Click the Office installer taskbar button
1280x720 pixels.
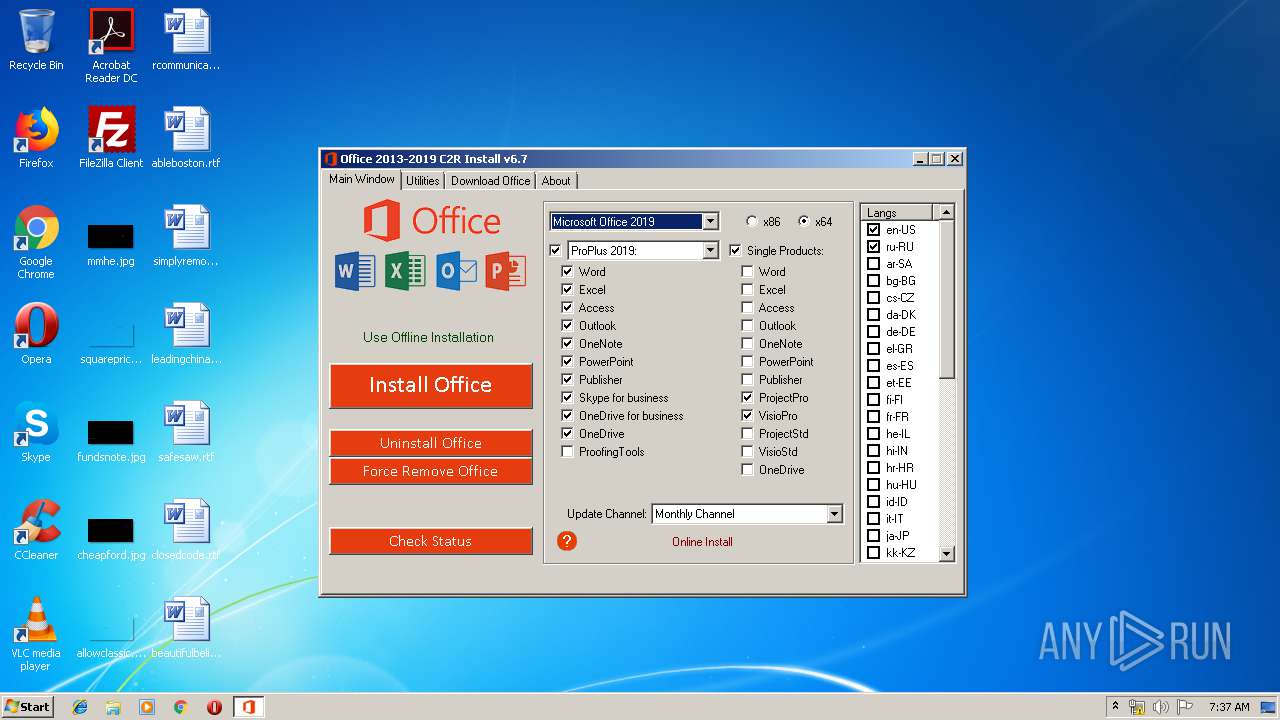(x=248, y=707)
